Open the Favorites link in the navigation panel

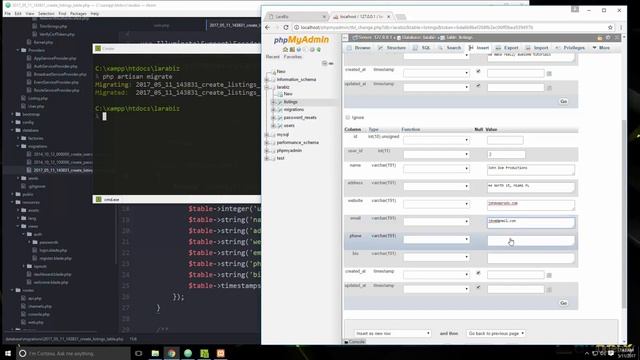pos(293,57)
